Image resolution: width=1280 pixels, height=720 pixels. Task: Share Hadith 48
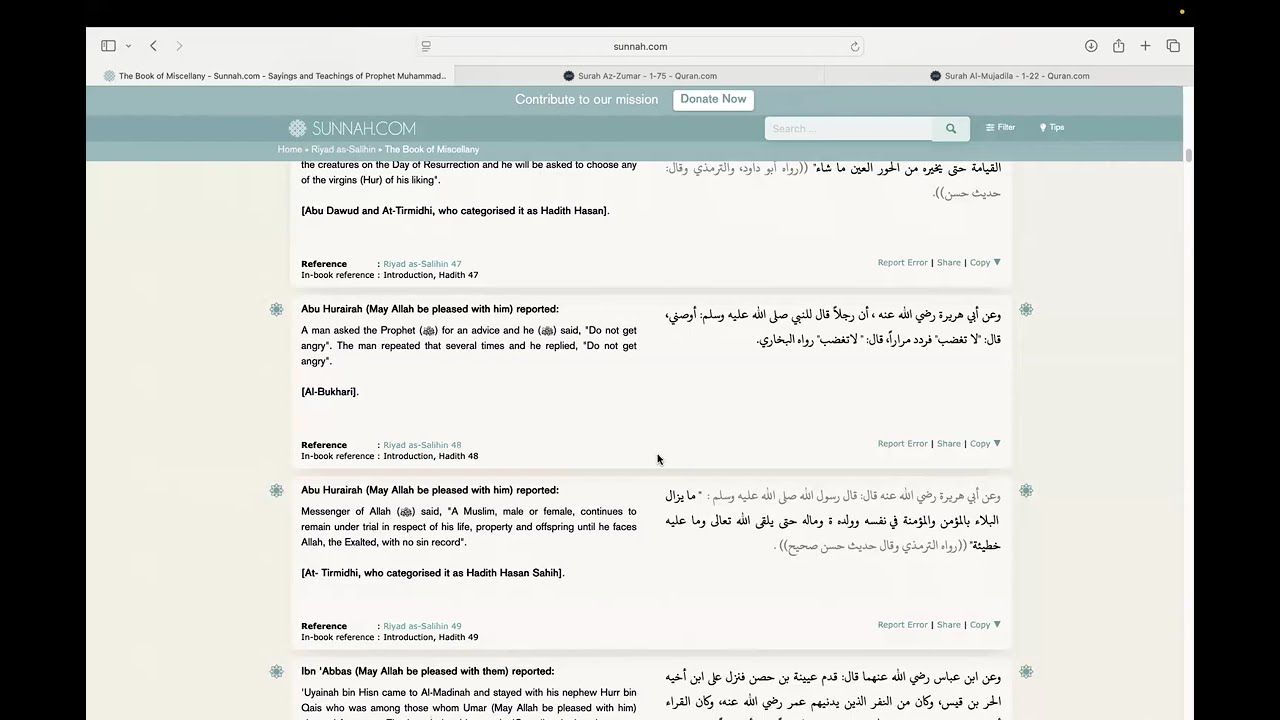point(949,444)
